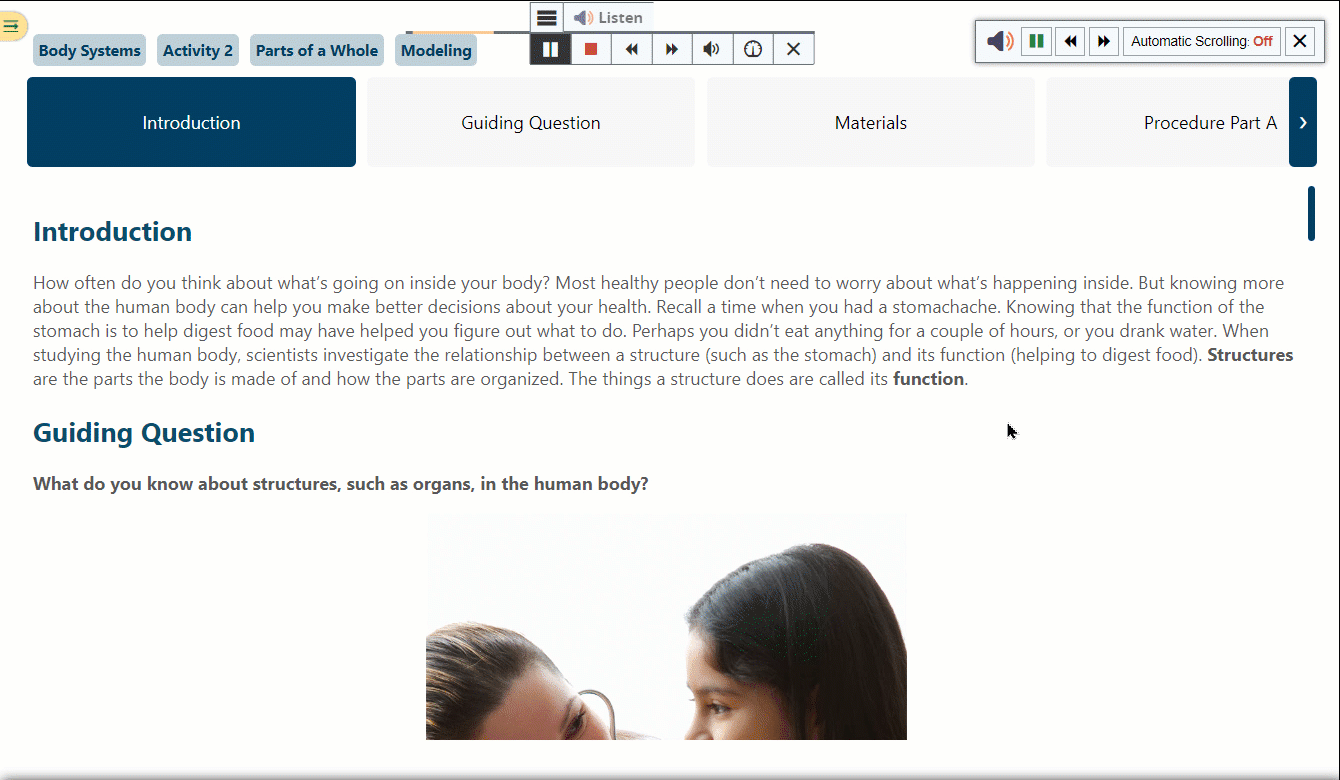
Task: Open the hamburger menu beside Listen
Action: click(x=547, y=18)
